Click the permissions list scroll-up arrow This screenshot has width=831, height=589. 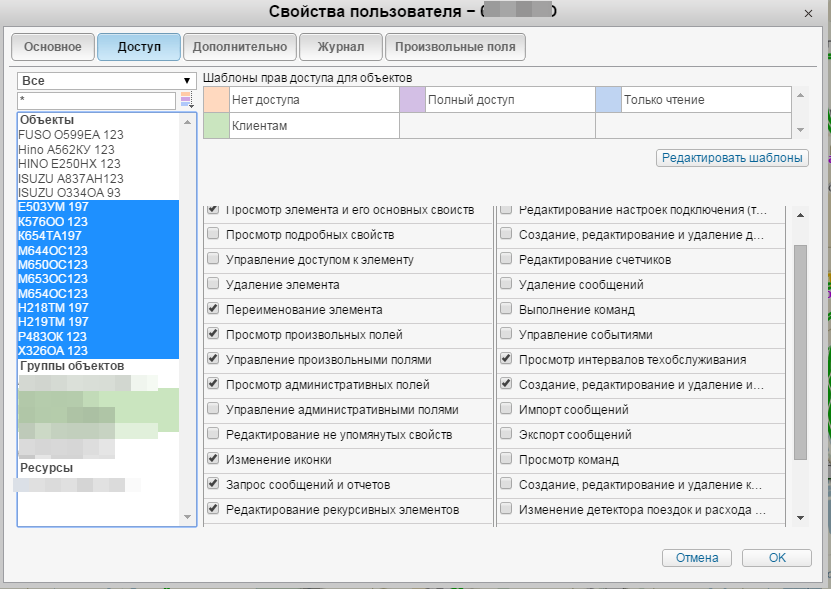point(799,215)
